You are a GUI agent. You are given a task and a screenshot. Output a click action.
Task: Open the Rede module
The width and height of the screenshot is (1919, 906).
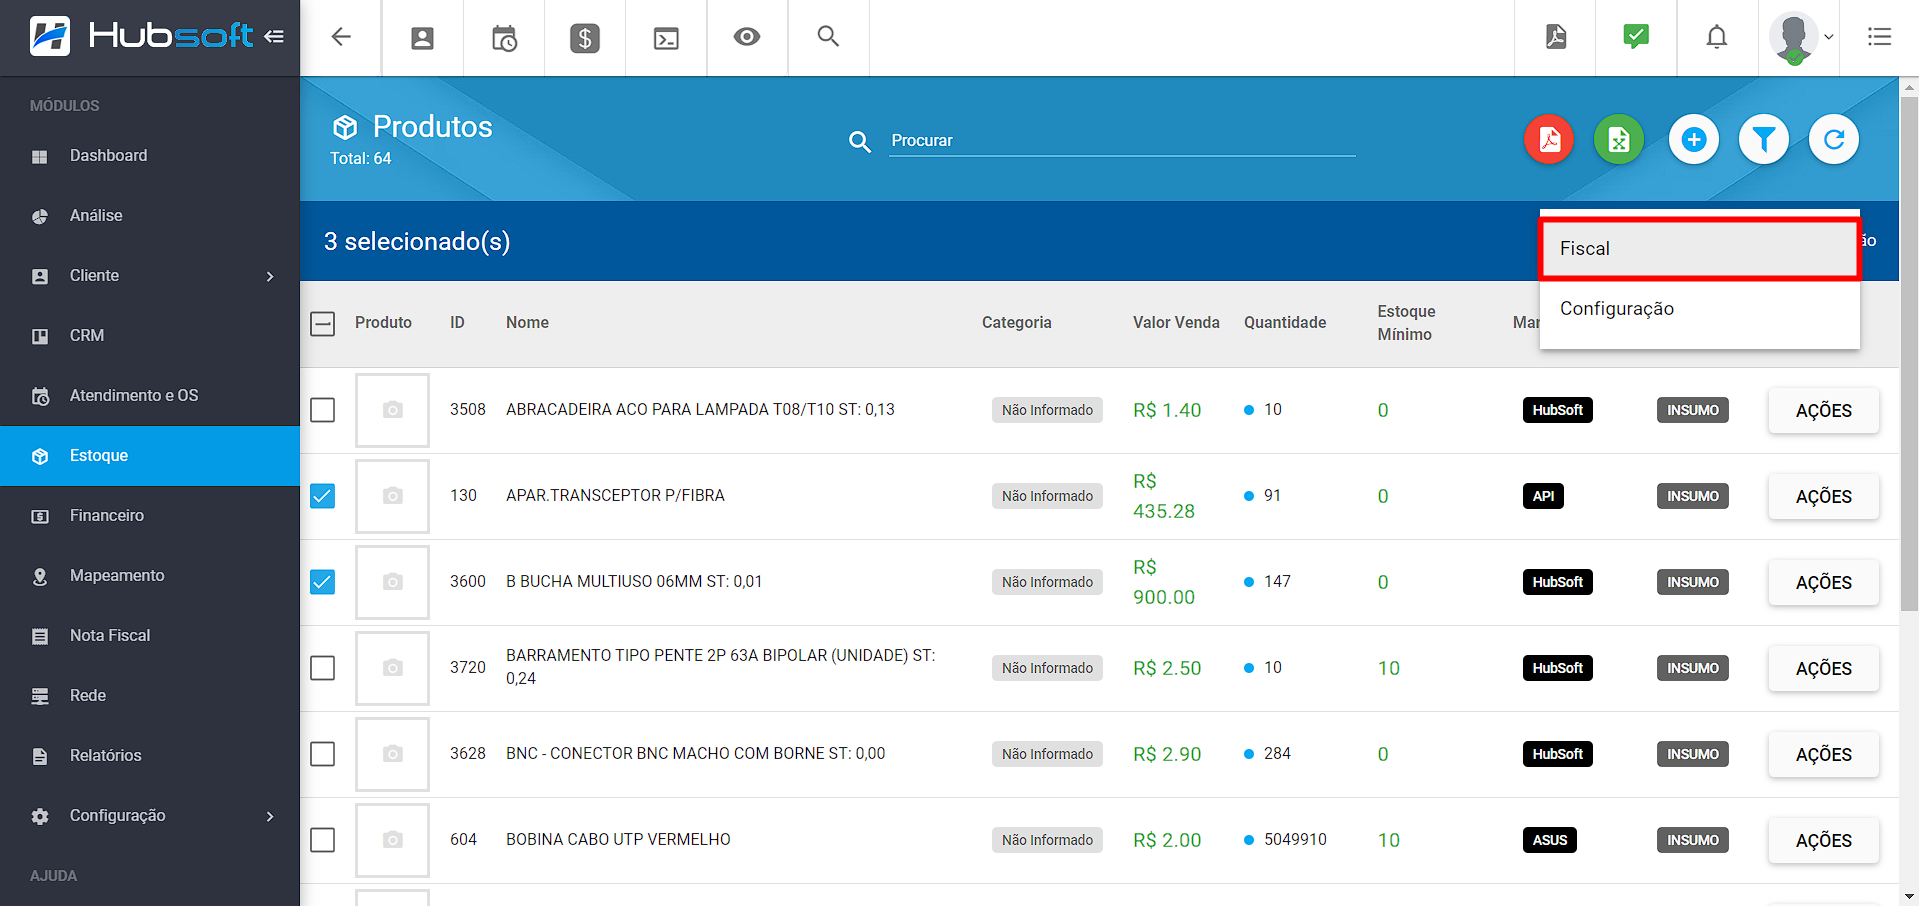tap(150, 696)
